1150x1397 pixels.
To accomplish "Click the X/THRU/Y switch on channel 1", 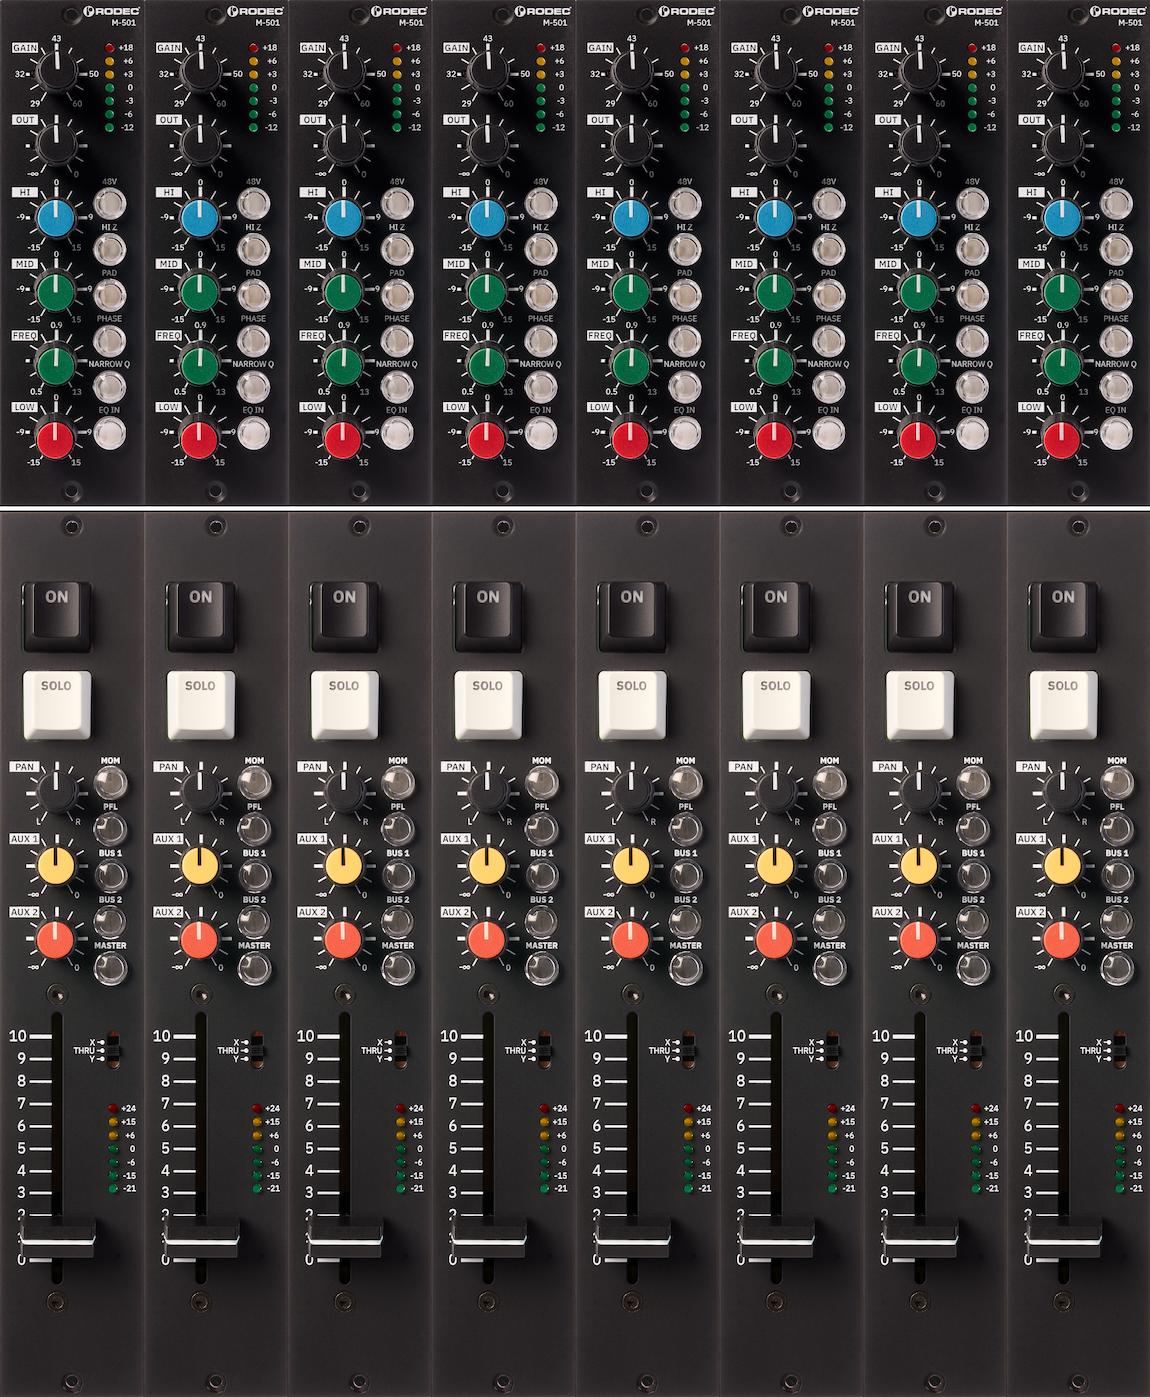I will pos(112,1049).
